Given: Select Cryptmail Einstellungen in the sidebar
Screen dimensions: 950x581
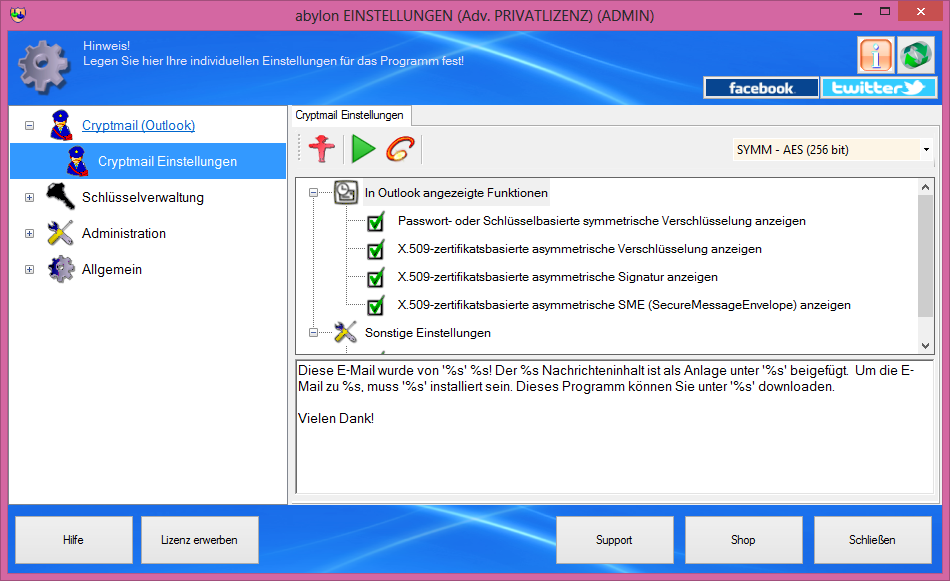Looking at the screenshot, I should 148,161.
